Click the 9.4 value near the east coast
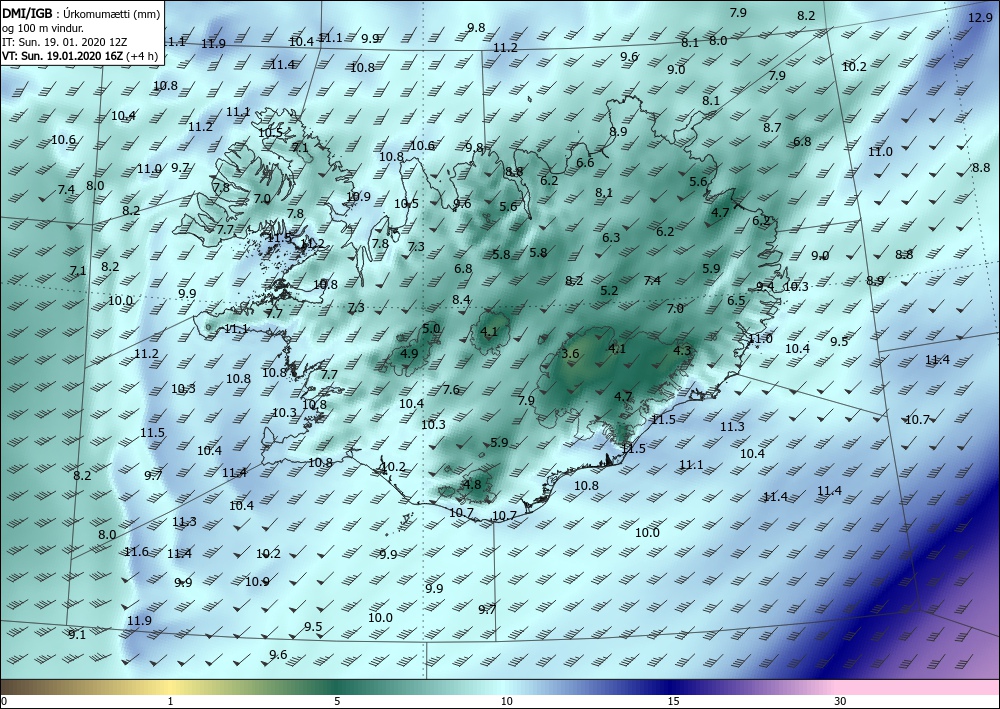Viewport: 1000px width, 709px height. (765, 286)
